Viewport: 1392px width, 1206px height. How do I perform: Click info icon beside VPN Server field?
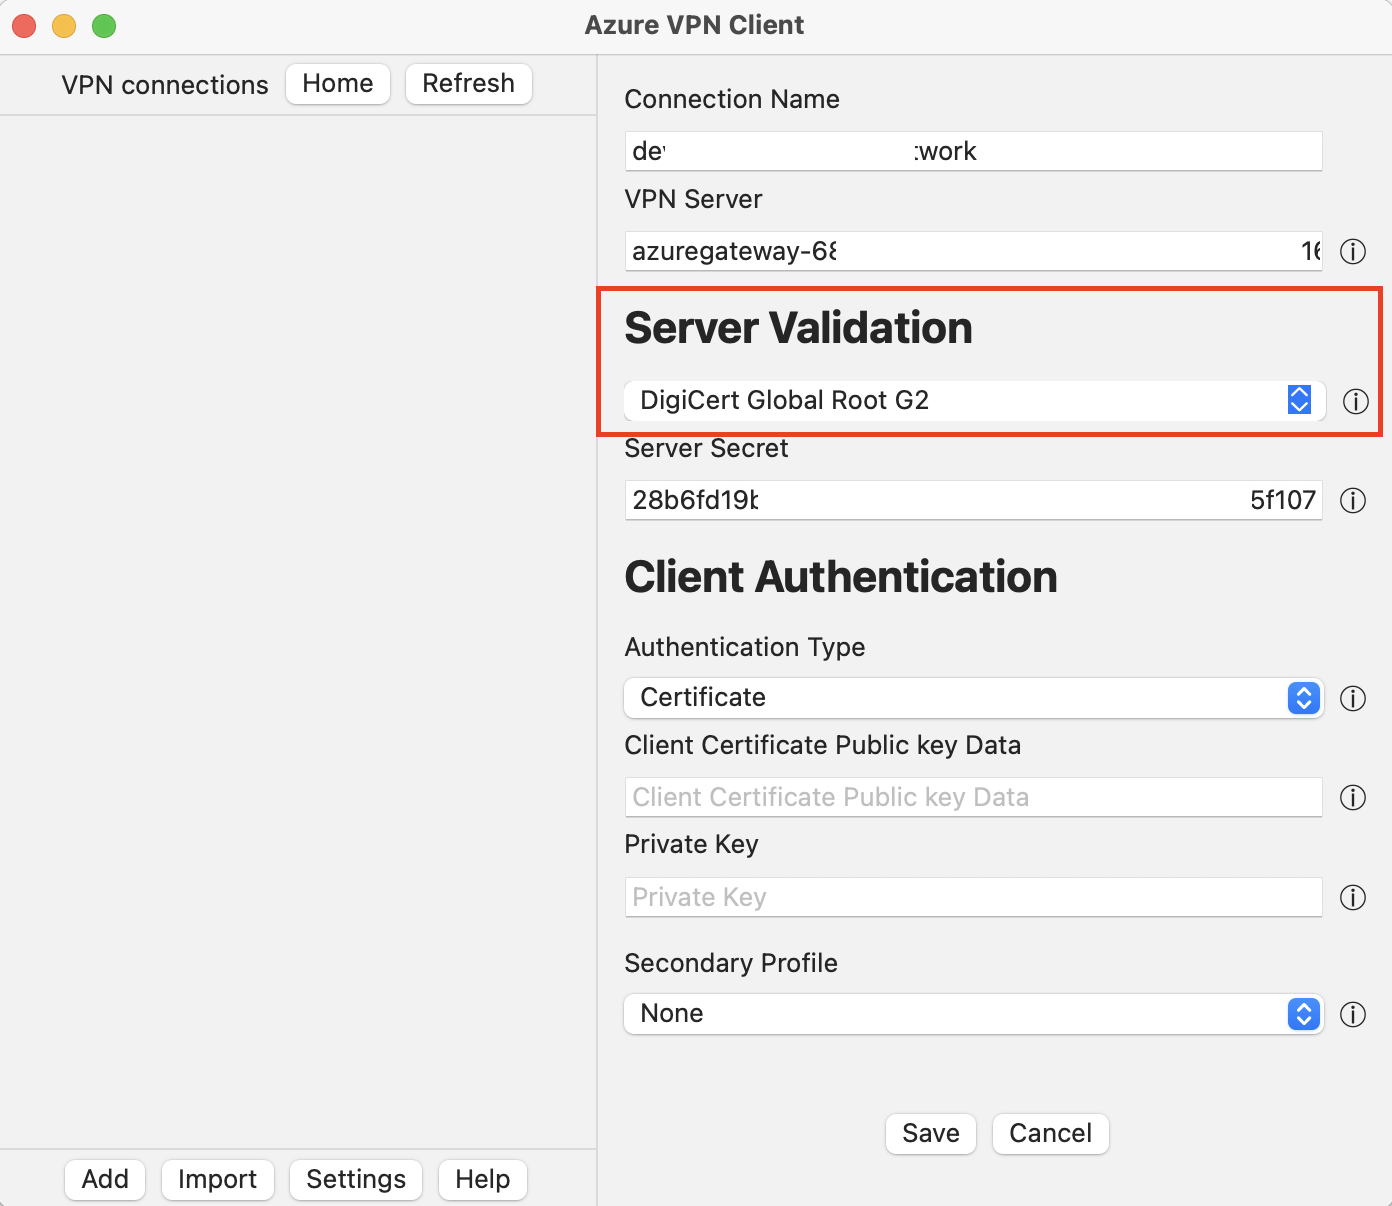pos(1353,251)
